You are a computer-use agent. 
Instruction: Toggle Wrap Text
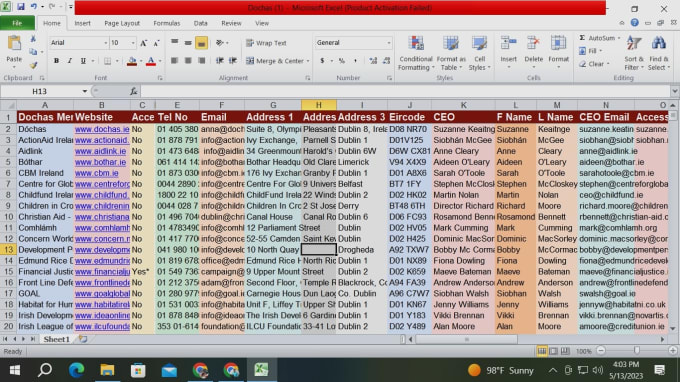pyautogui.click(x=266, y=43)
